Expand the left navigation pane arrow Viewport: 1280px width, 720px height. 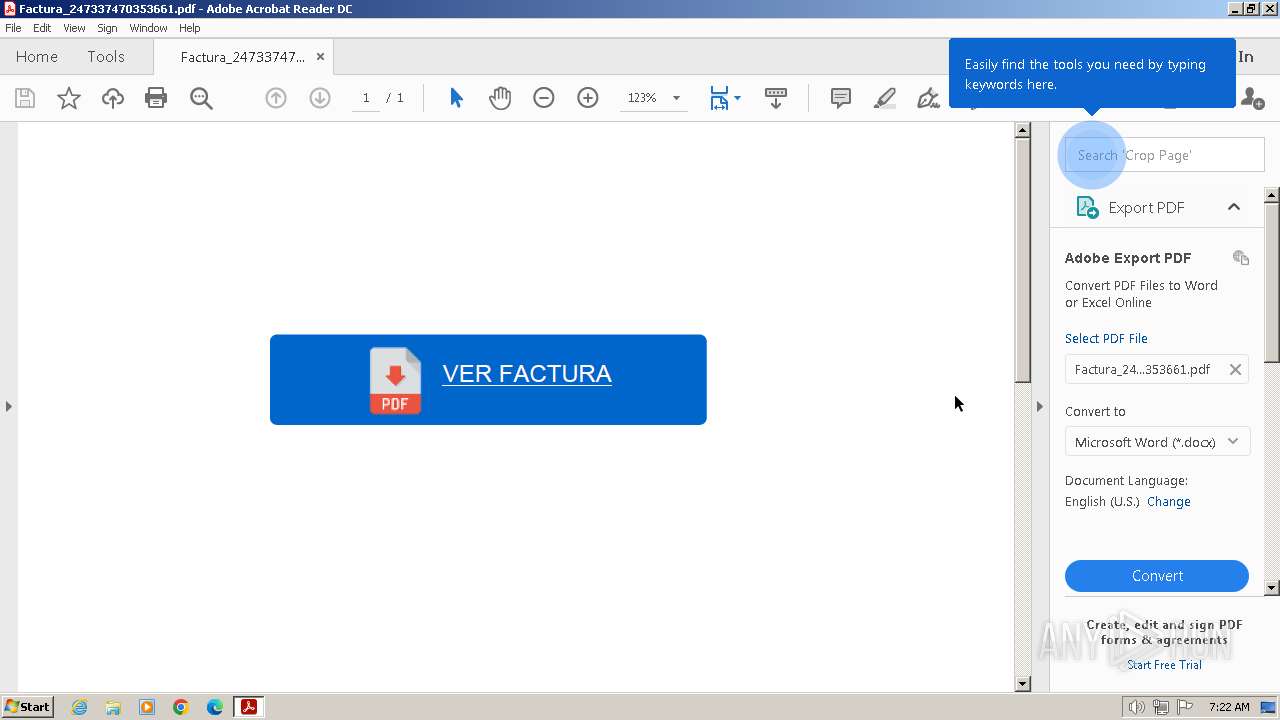click(9, 406)
